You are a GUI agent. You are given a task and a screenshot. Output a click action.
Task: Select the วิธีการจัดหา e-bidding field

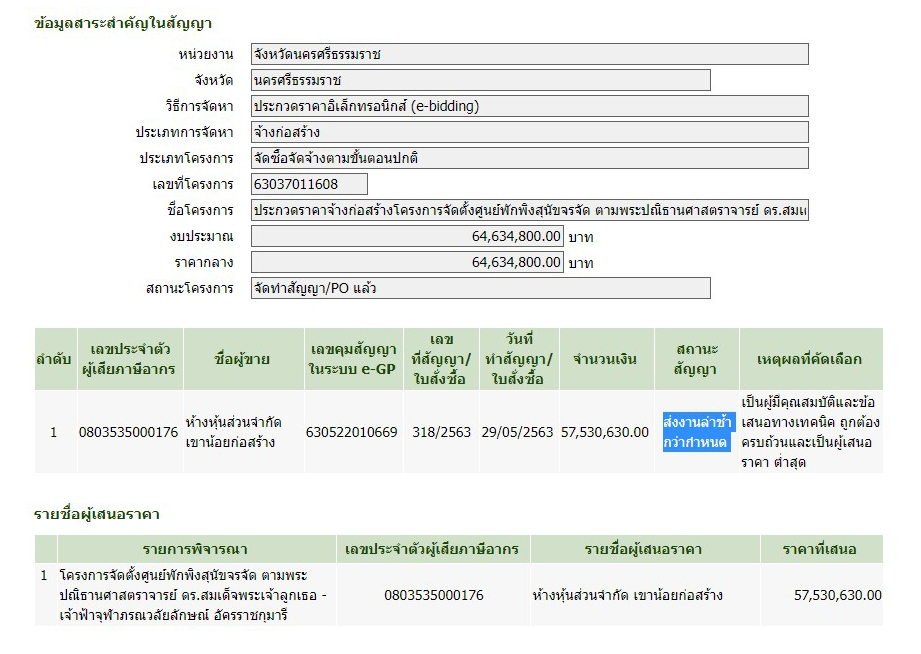(529, 106)
